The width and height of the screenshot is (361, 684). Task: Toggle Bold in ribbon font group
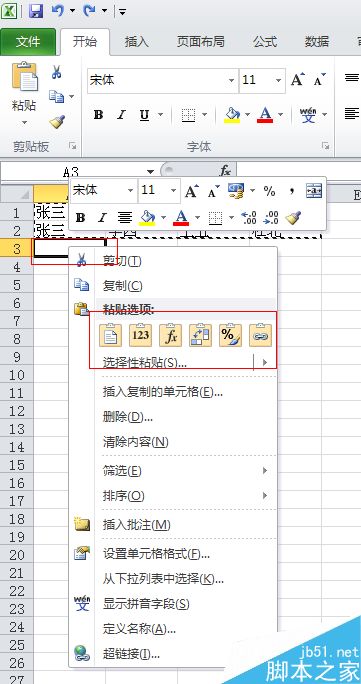[x=99, y=115]
